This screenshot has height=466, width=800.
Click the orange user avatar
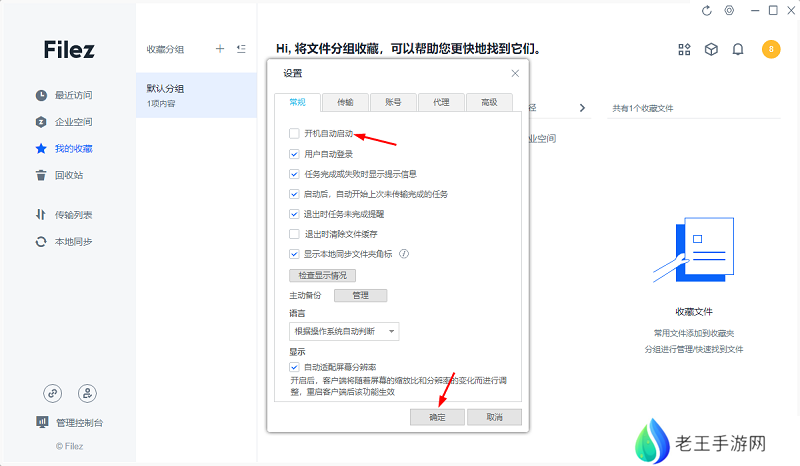[x=771, y=50]
